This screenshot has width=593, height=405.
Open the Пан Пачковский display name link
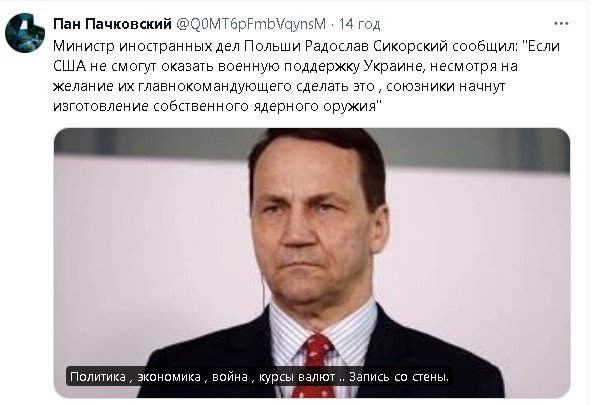click(x=112, y=24)
